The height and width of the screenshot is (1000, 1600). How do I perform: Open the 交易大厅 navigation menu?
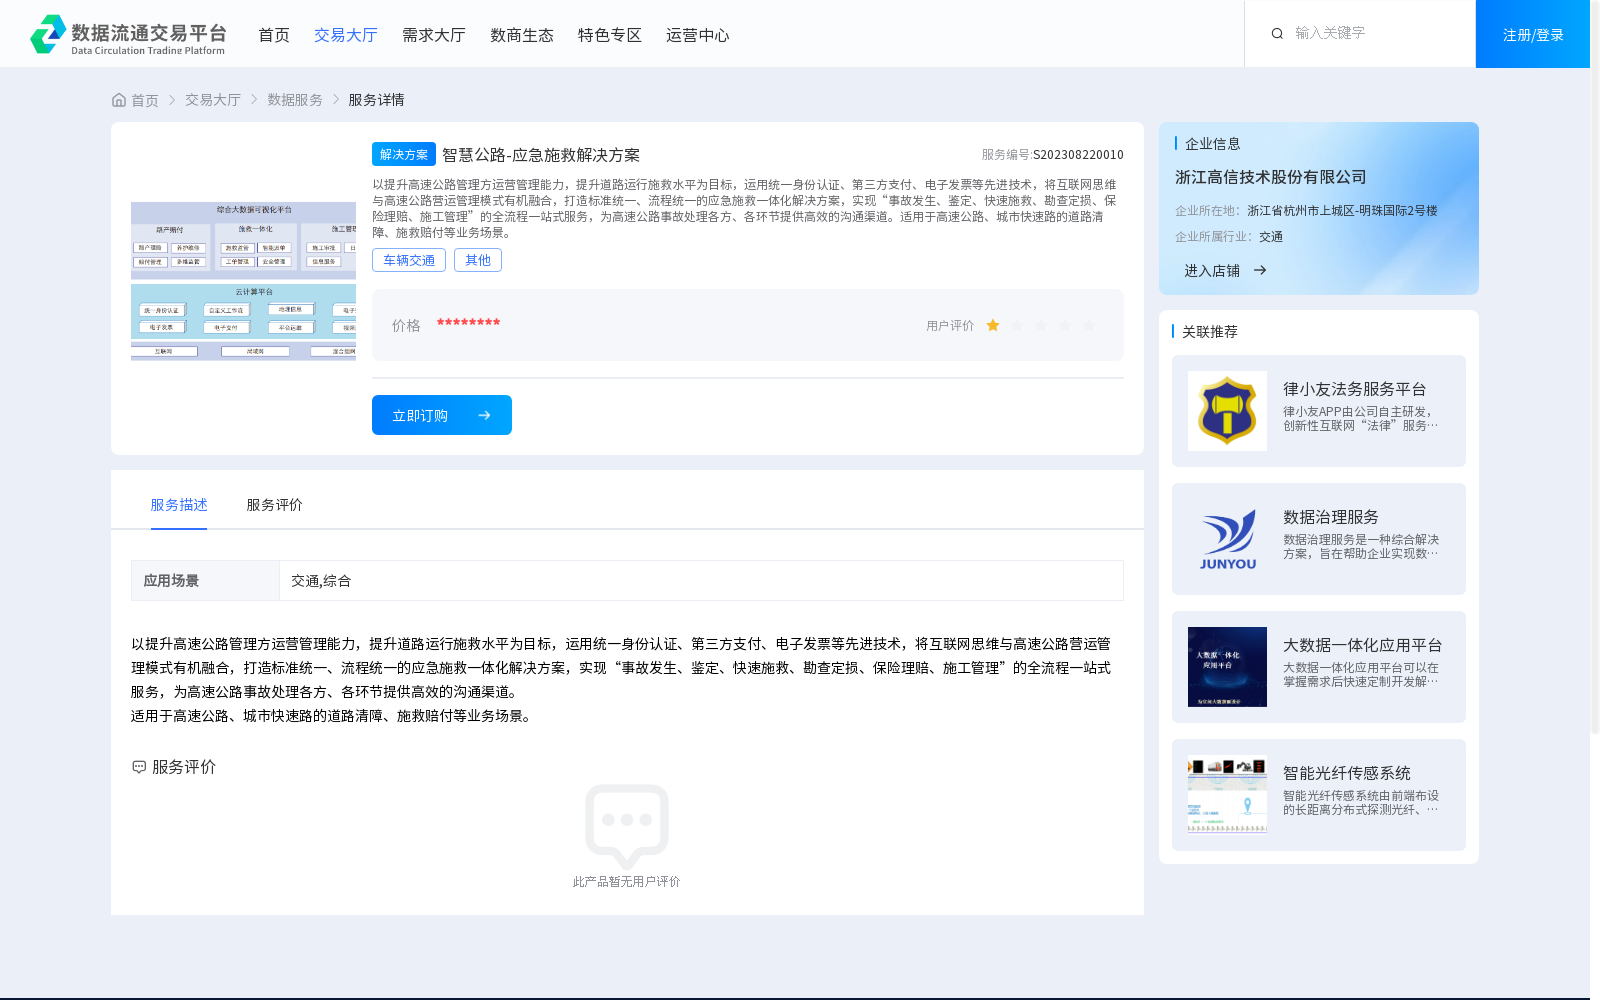(x=346, y=35)
